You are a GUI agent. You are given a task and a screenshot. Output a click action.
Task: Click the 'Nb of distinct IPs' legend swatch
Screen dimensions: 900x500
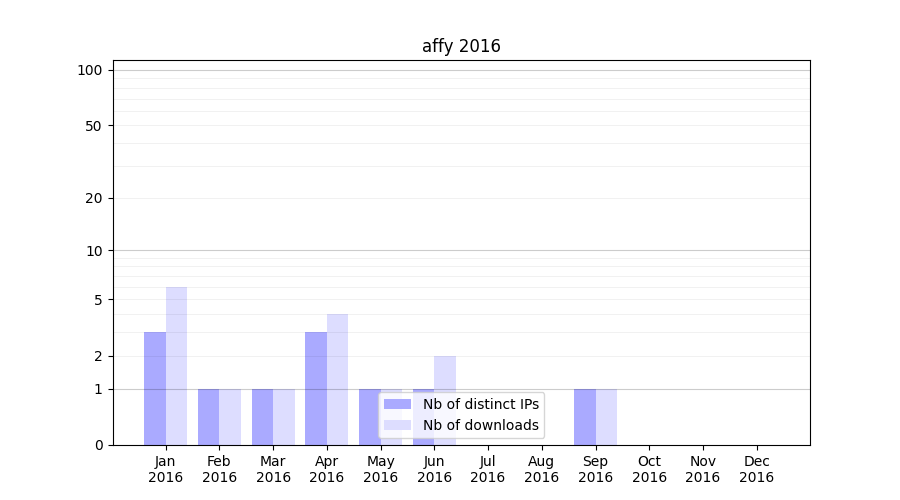click(x=397, y=404)
